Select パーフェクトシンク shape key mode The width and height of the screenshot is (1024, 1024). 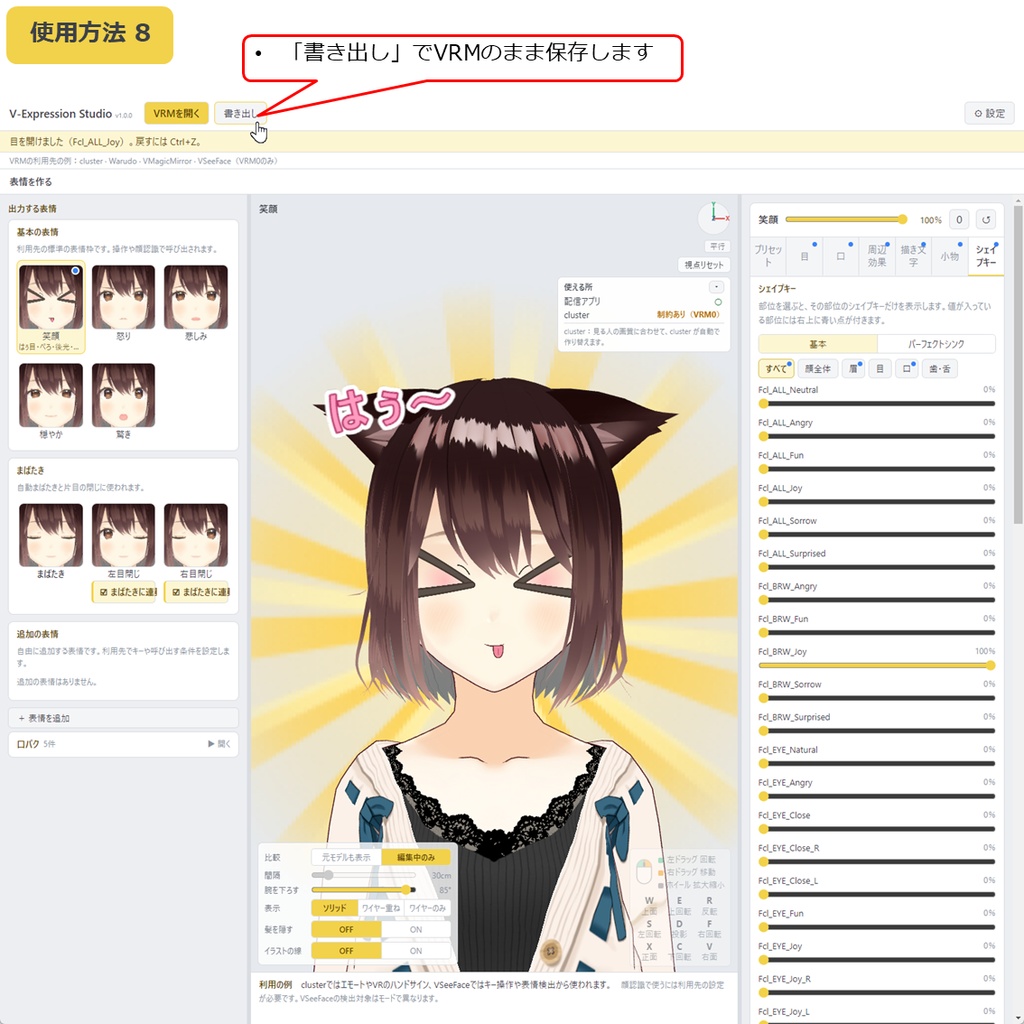936,344
